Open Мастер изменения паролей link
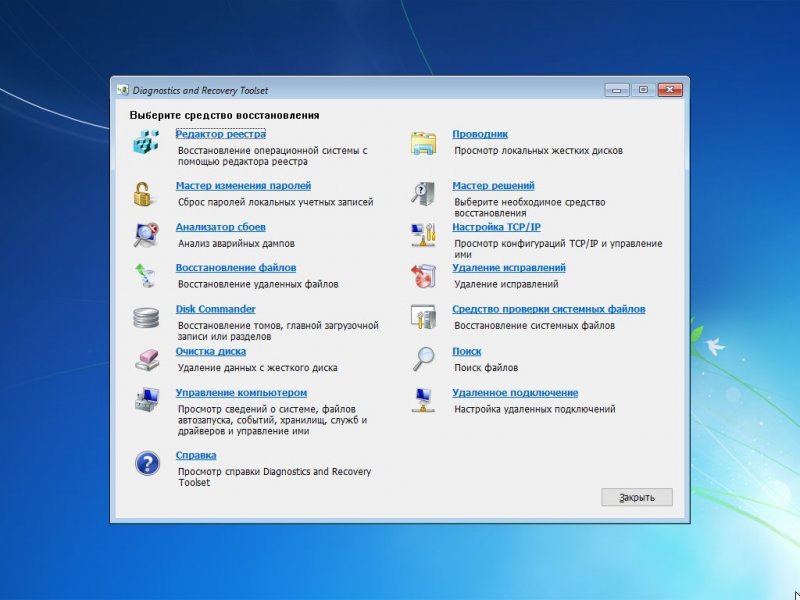The image size is (800, 600). coord(243,186)
